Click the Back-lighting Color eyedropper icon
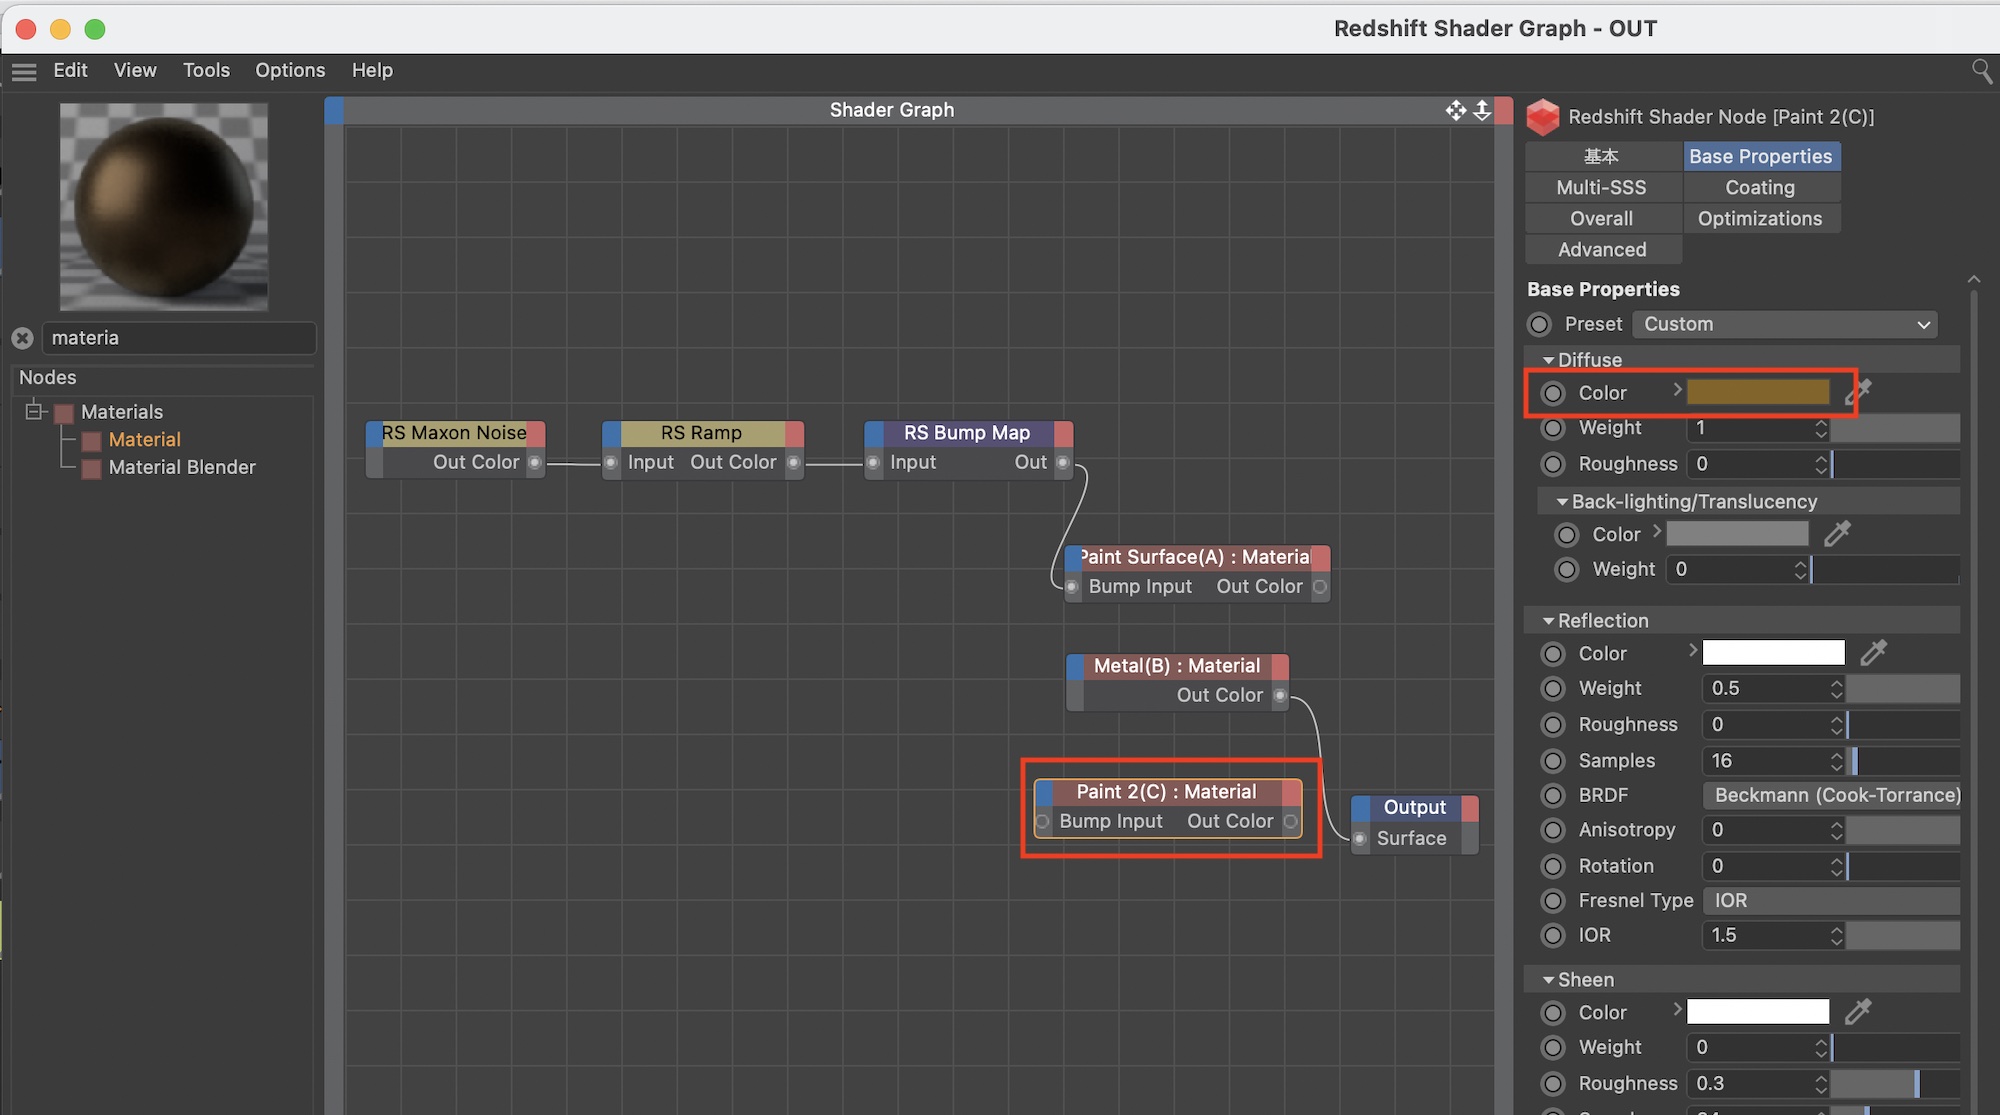 pos(1837,534)
